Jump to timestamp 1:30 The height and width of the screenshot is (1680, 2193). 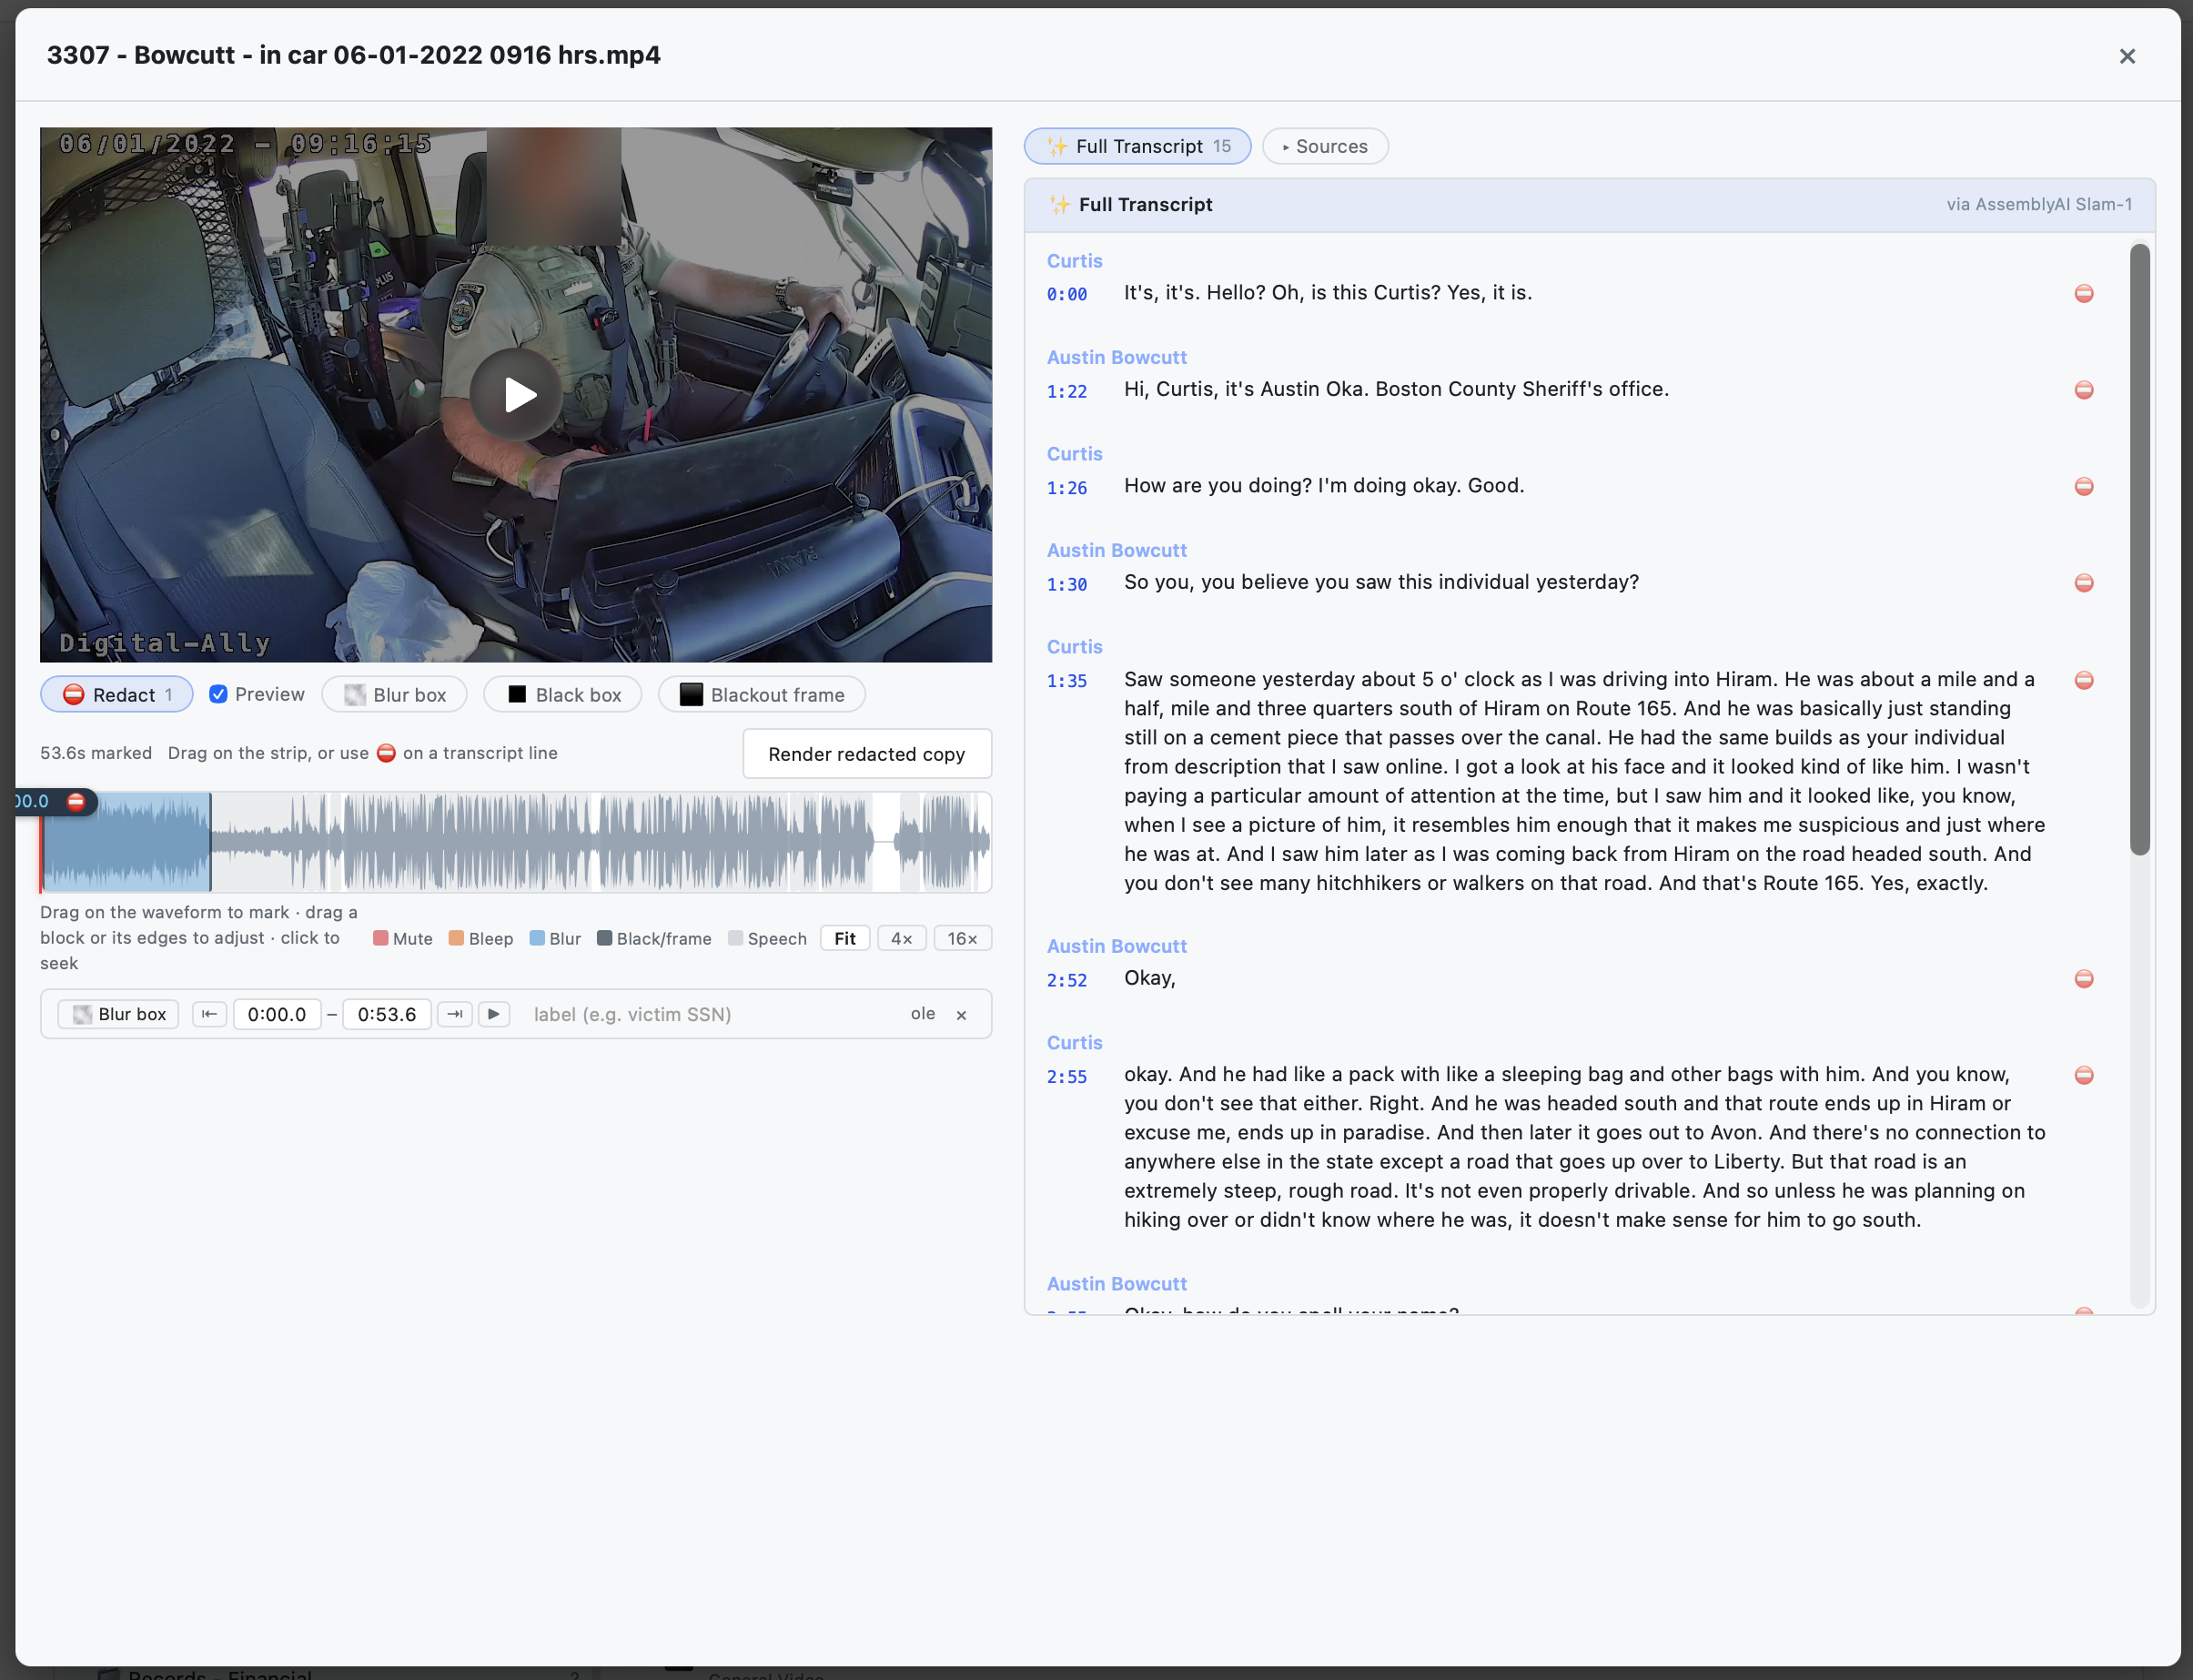[x=1067, y=584]
